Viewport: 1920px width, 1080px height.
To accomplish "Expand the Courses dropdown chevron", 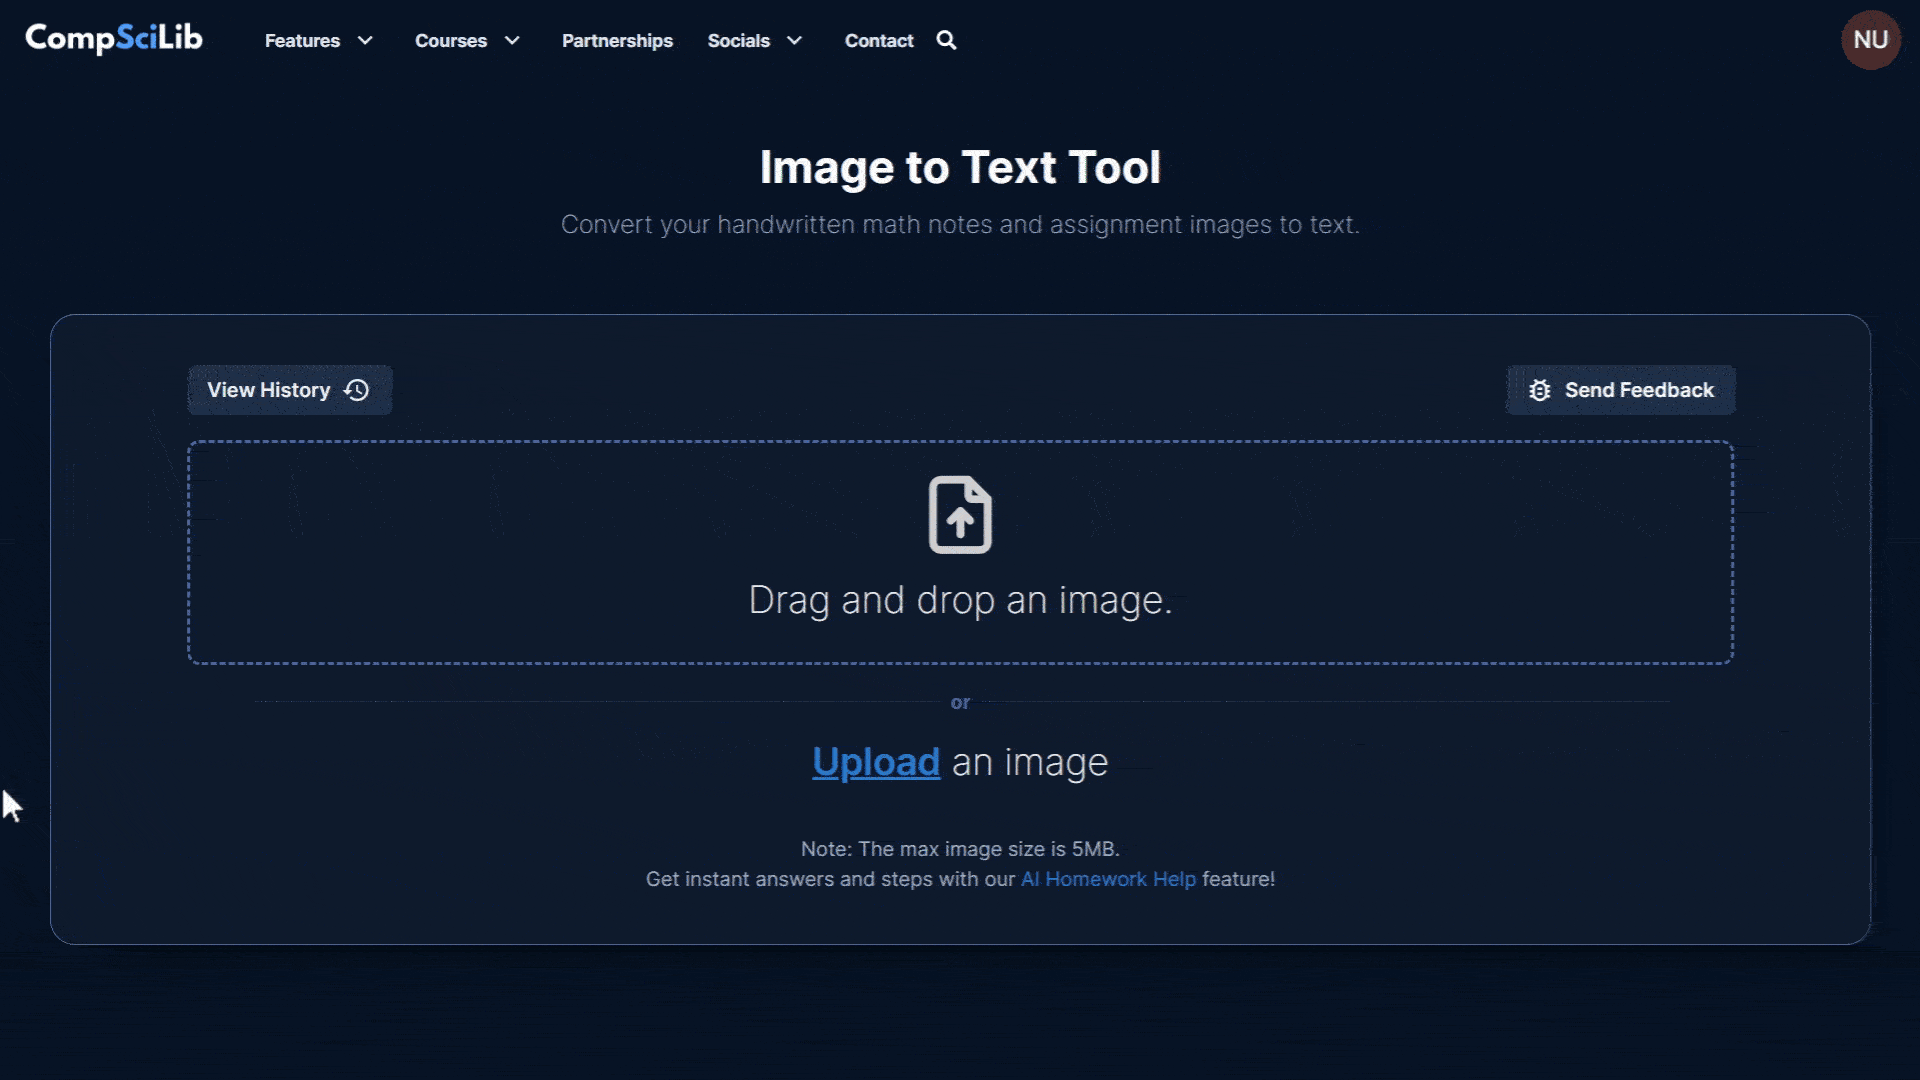I will pyautogui.click(x=512, y=41).
